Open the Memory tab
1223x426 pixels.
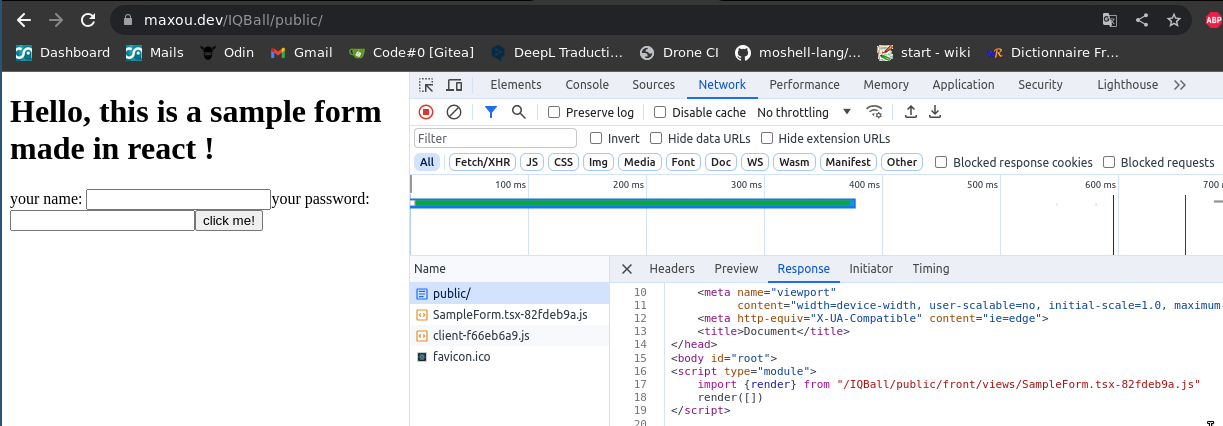(886, 85)
